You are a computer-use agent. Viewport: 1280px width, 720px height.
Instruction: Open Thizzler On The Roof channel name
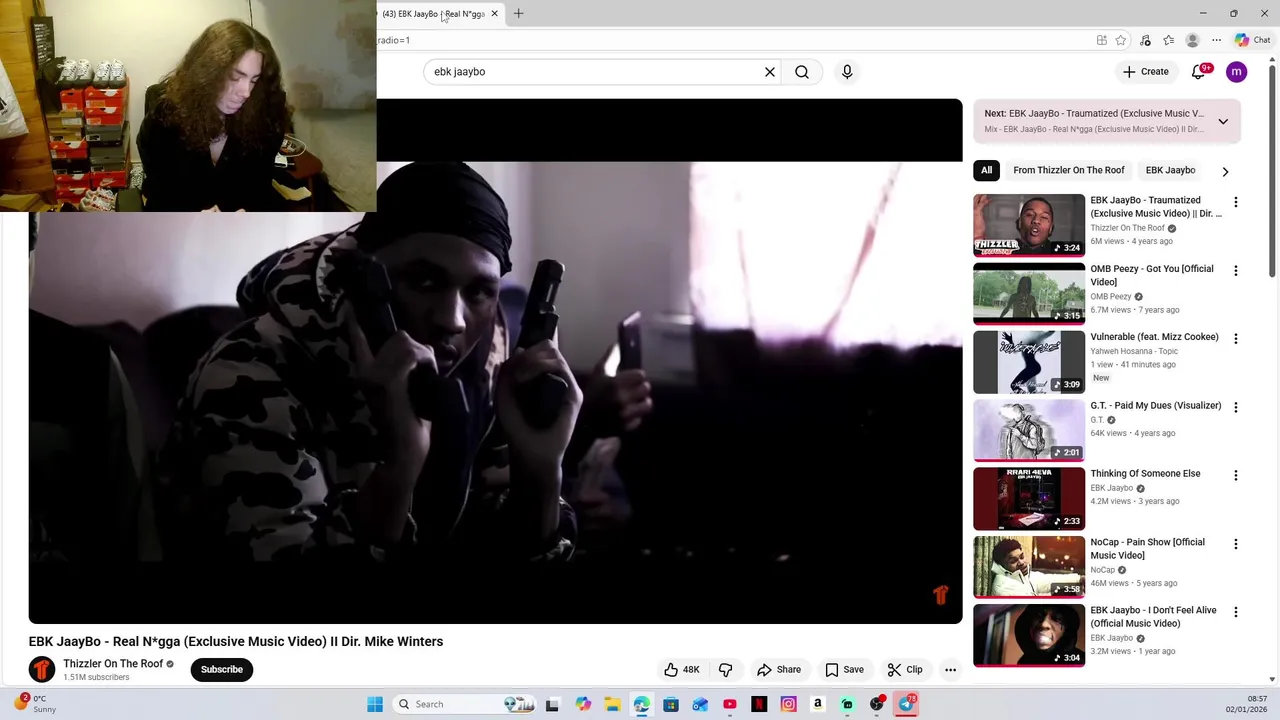(113, 664)
